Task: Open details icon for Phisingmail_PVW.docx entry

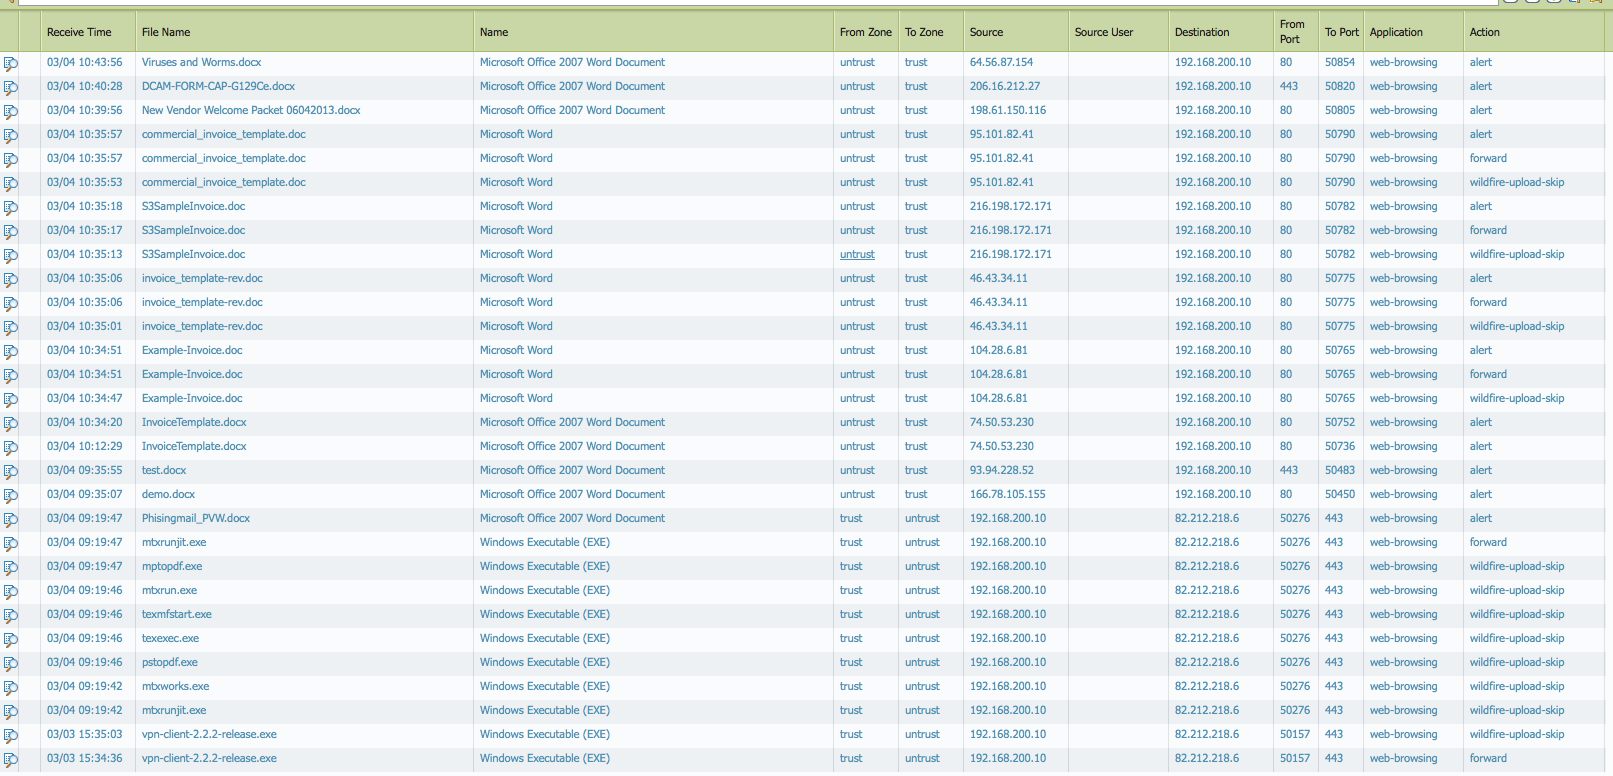Action: coord(10,519)
